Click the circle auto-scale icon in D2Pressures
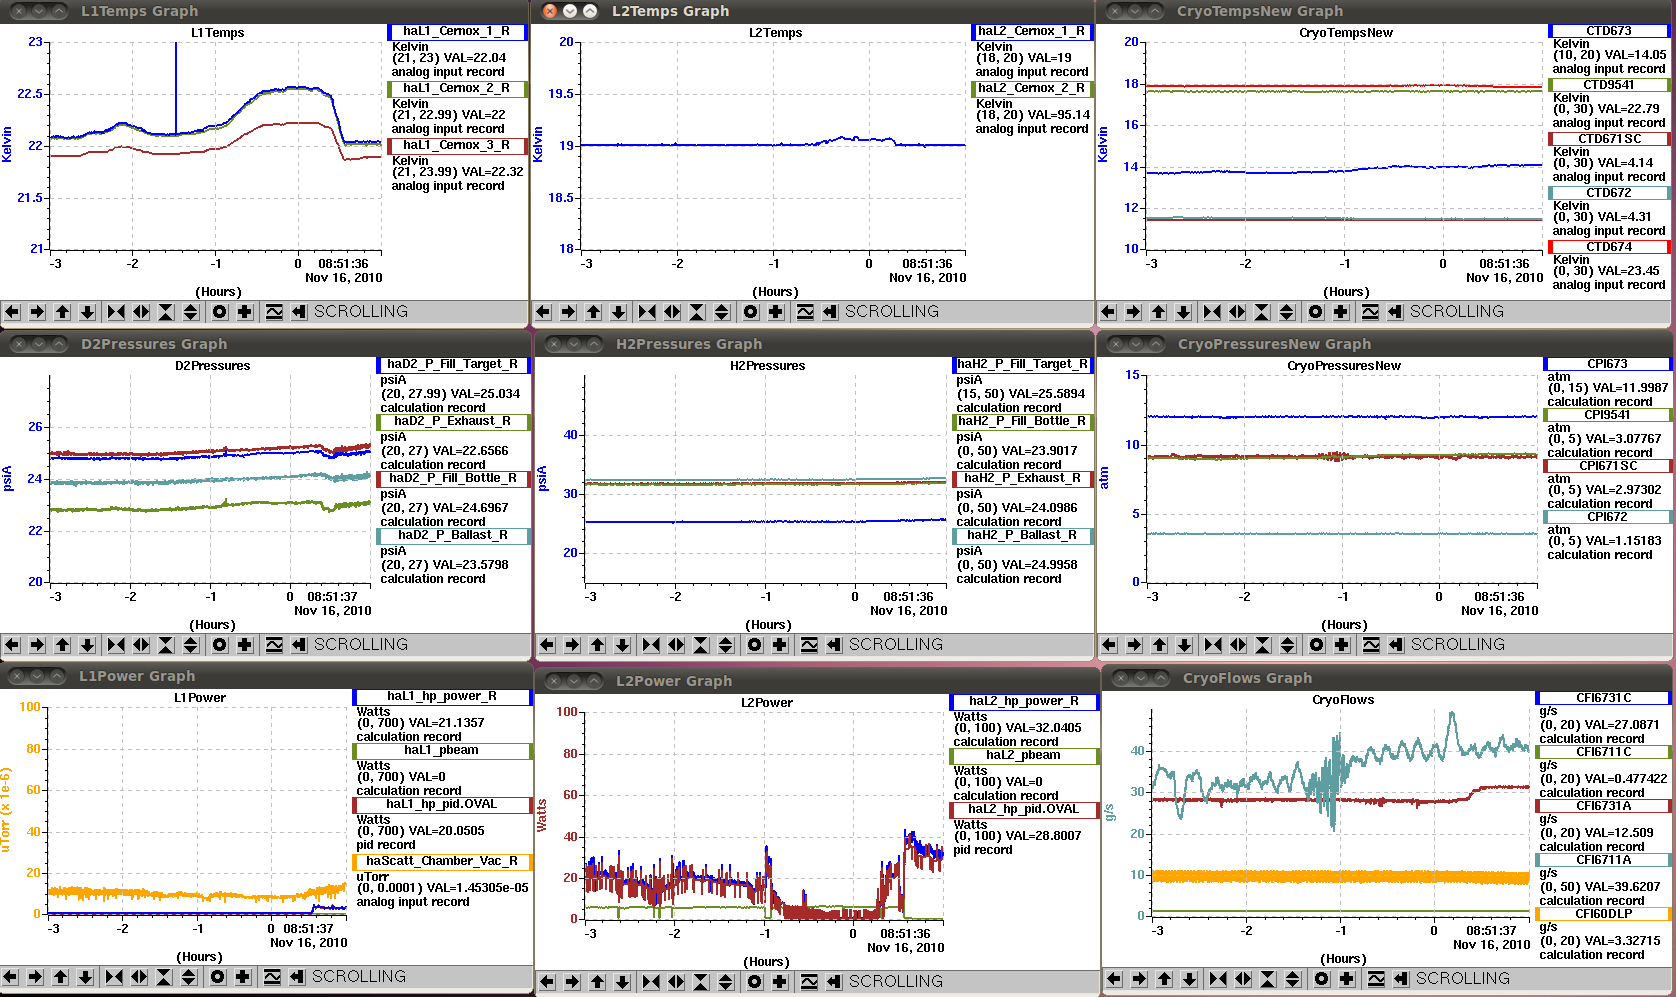 click(220, 645)
